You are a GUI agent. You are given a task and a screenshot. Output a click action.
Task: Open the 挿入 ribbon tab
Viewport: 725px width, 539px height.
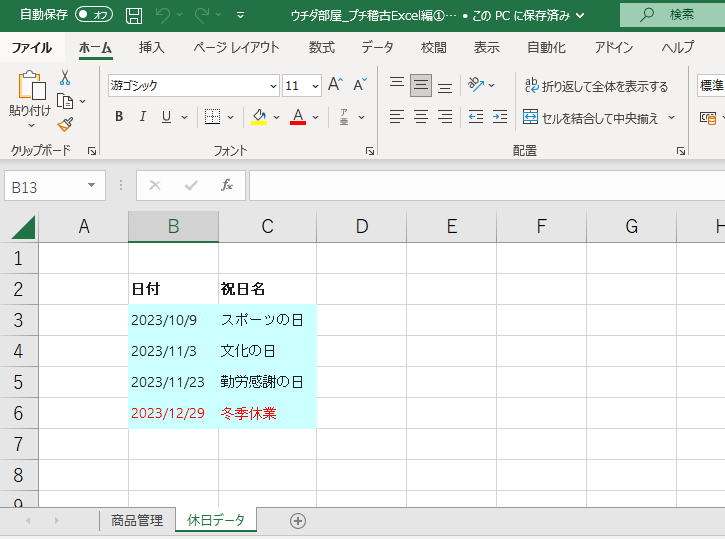coord(152,47)
